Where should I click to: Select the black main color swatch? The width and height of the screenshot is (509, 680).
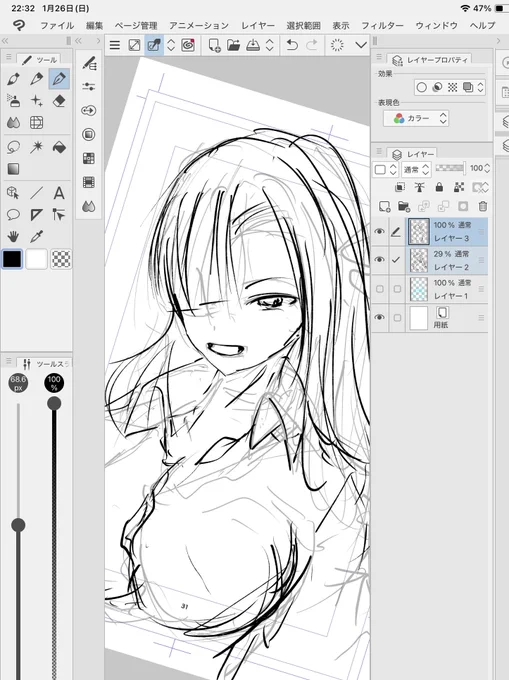click(12, 259)
